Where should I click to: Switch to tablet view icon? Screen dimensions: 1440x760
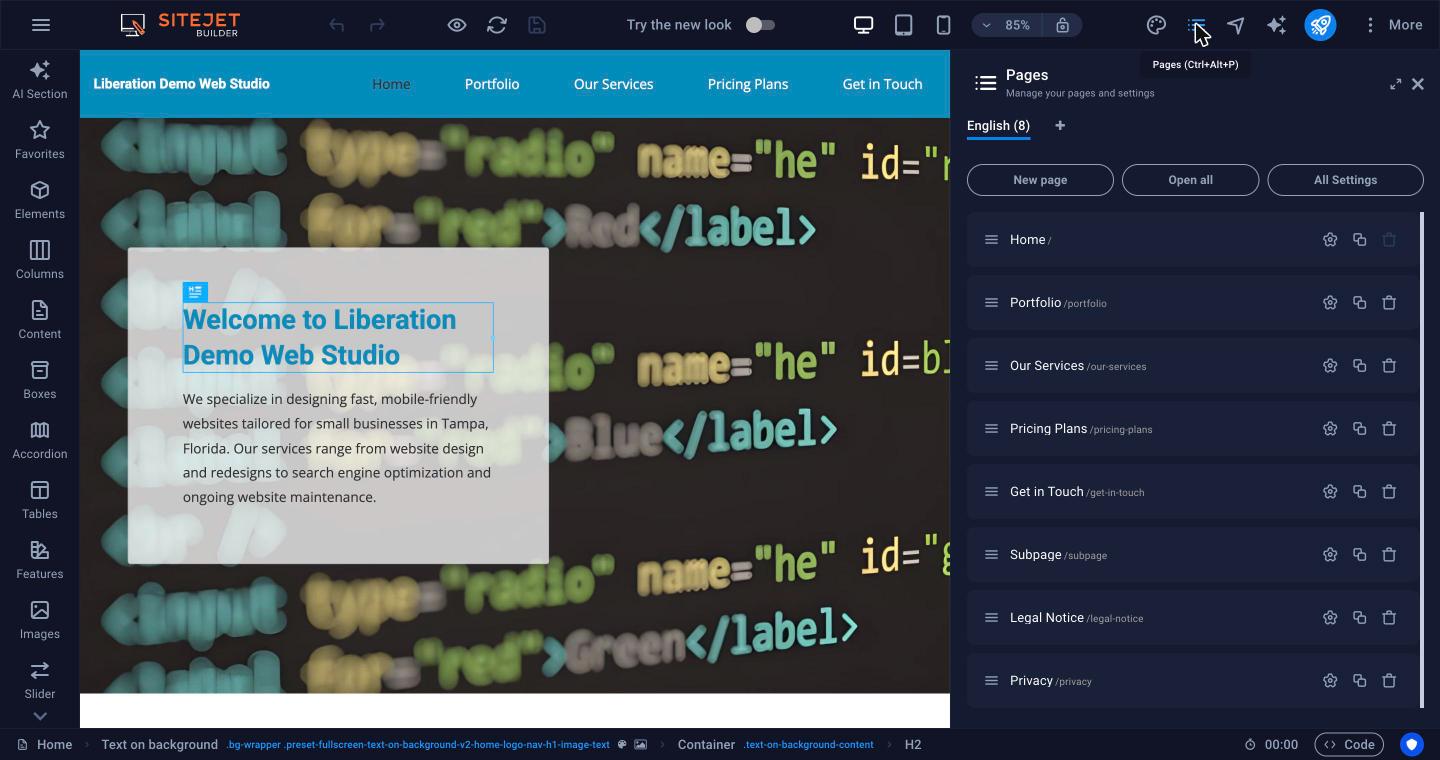pyautogui.click(x=903, y=25)
